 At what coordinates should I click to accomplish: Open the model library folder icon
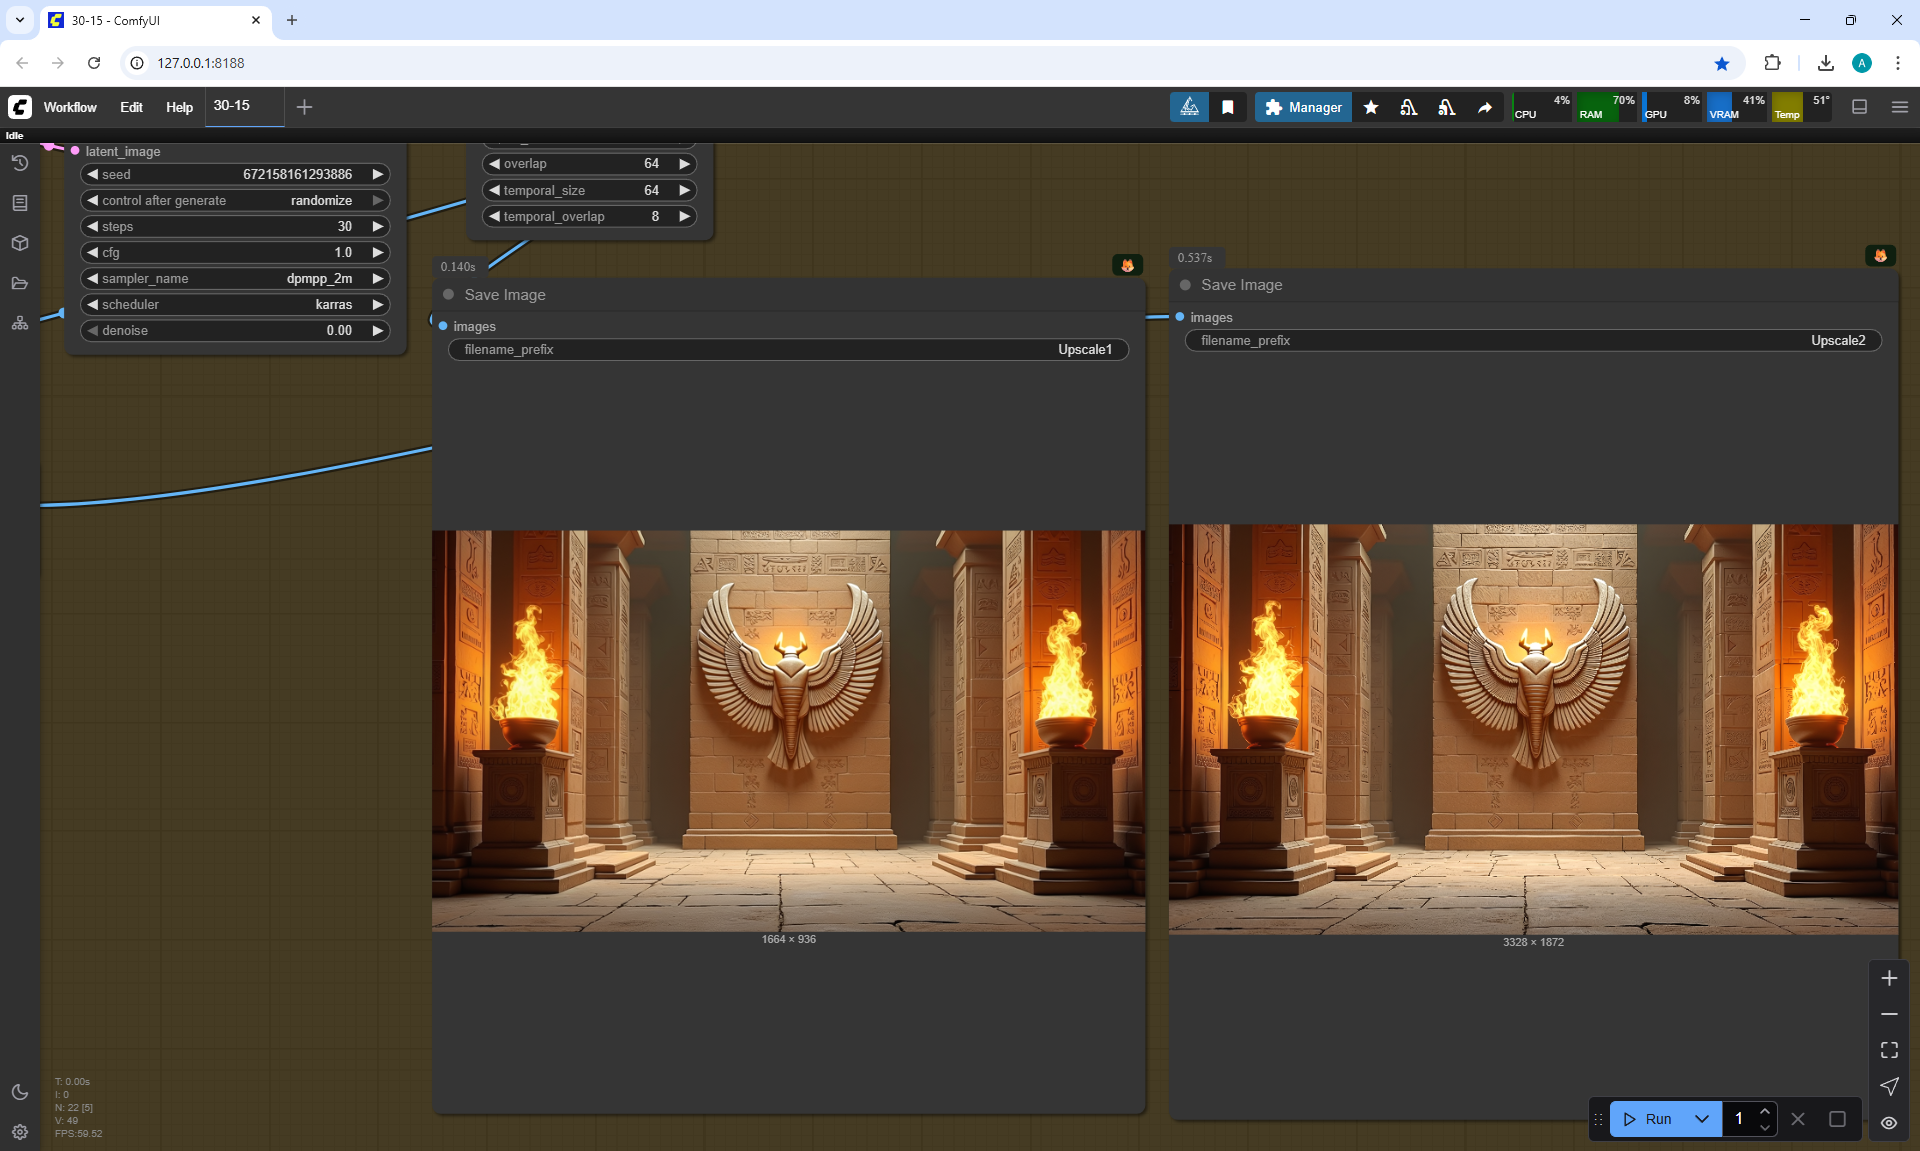pyautogui.click(x=20, y=283)
